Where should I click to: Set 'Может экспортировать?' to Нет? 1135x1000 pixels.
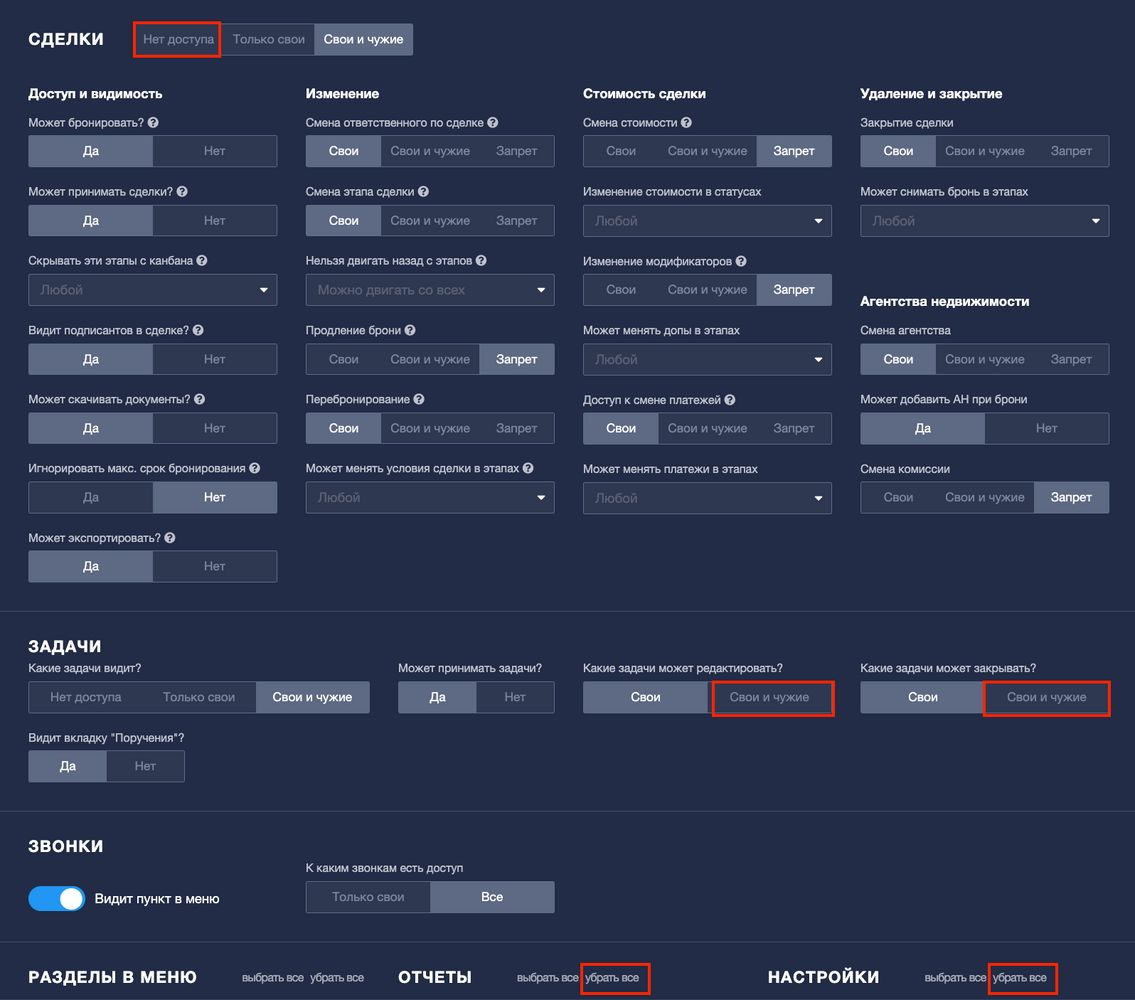(214, 566)
